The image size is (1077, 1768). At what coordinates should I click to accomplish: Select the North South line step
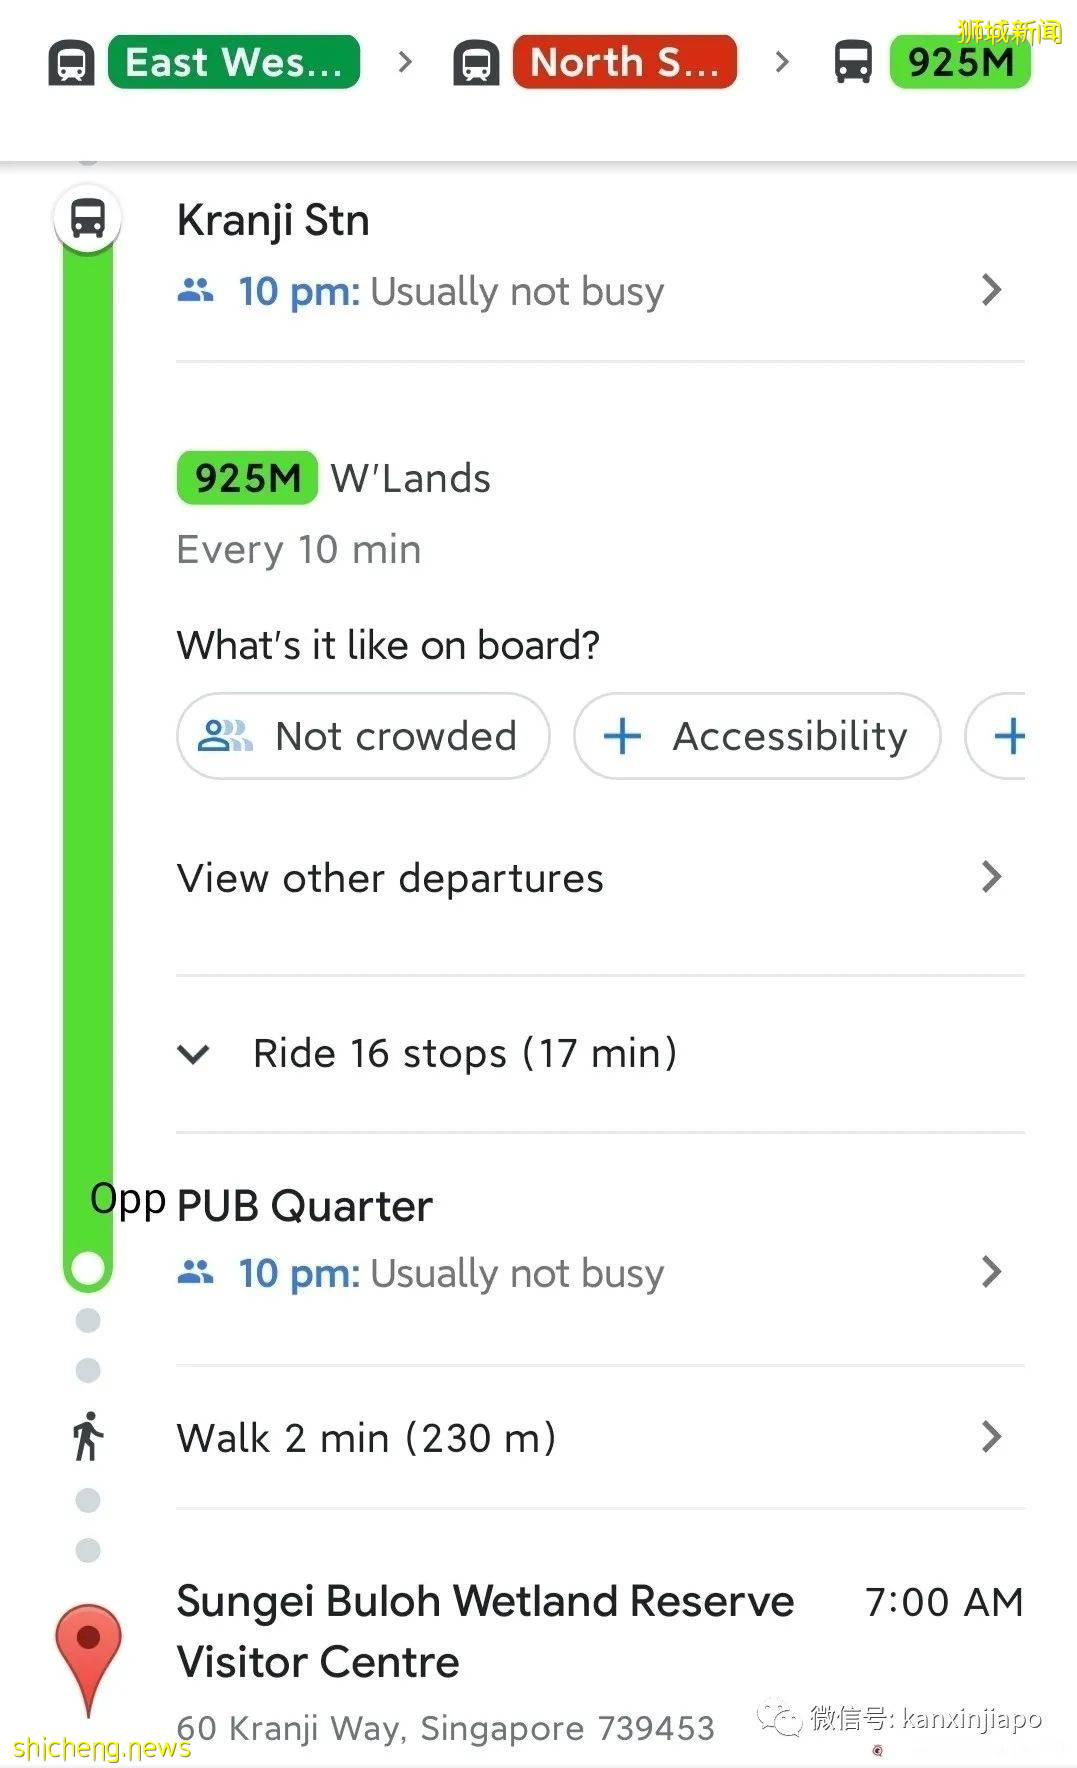[x=624, y=63]
